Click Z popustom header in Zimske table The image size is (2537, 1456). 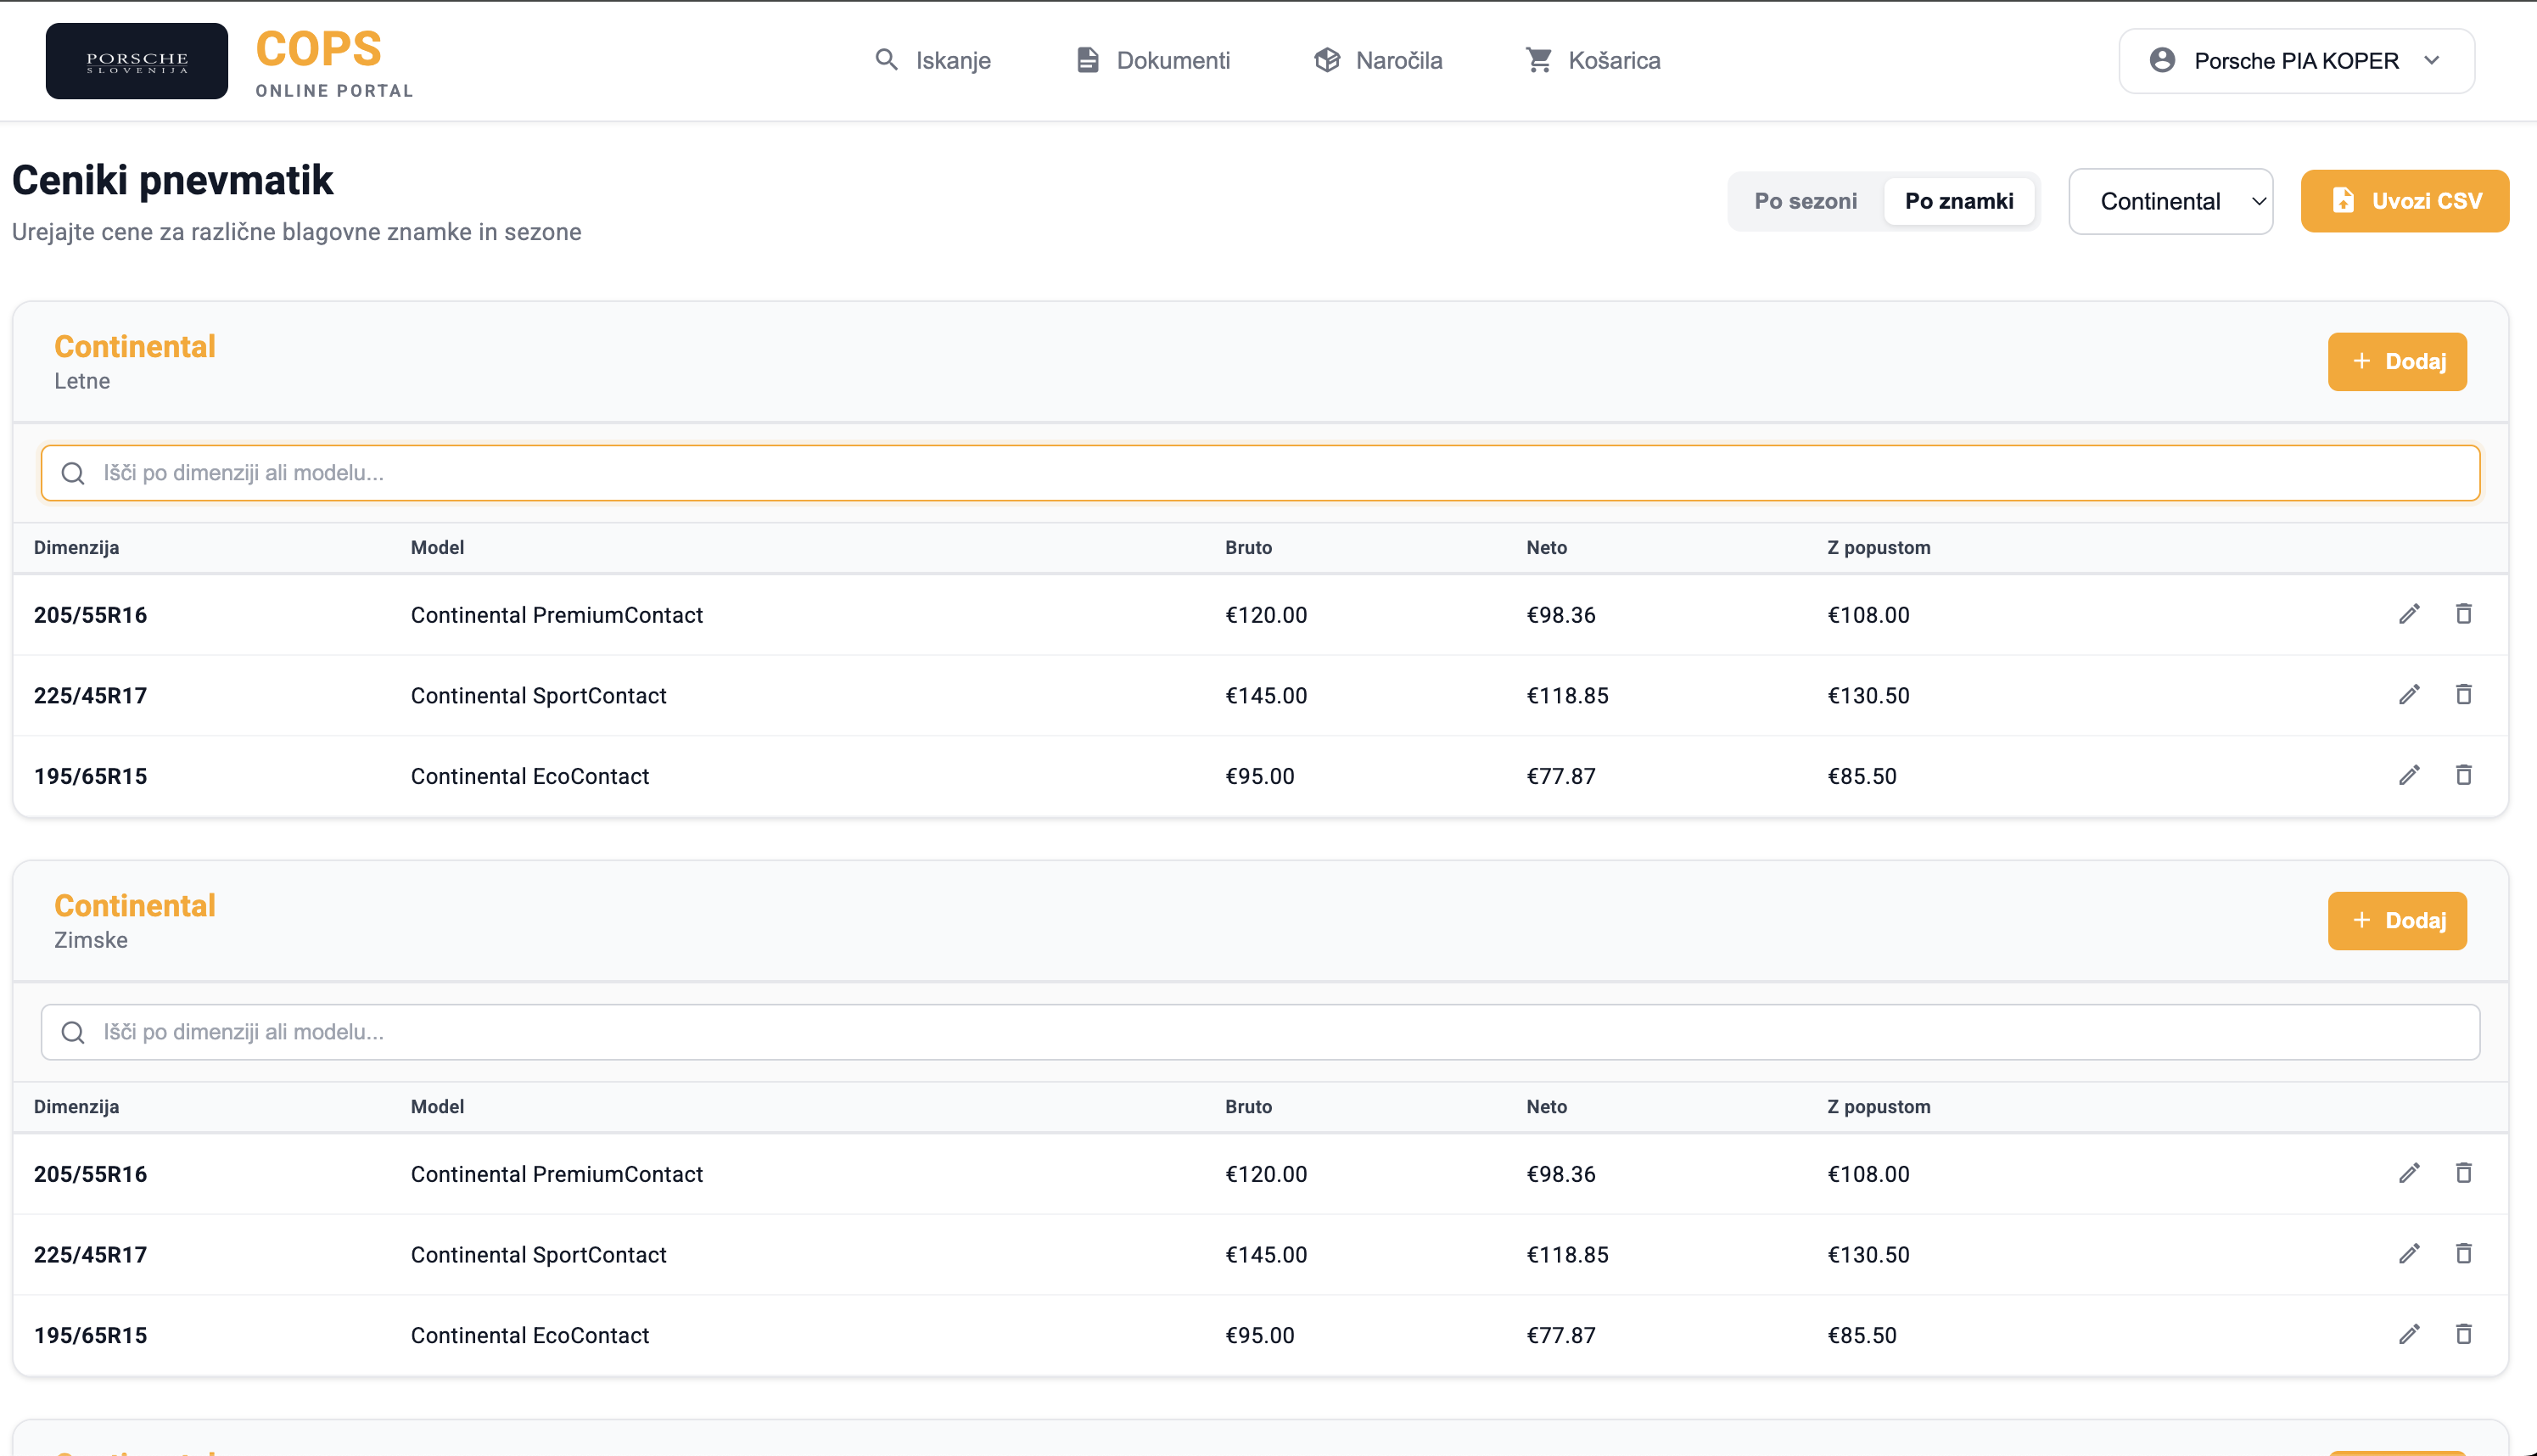pos(1878,1107)
